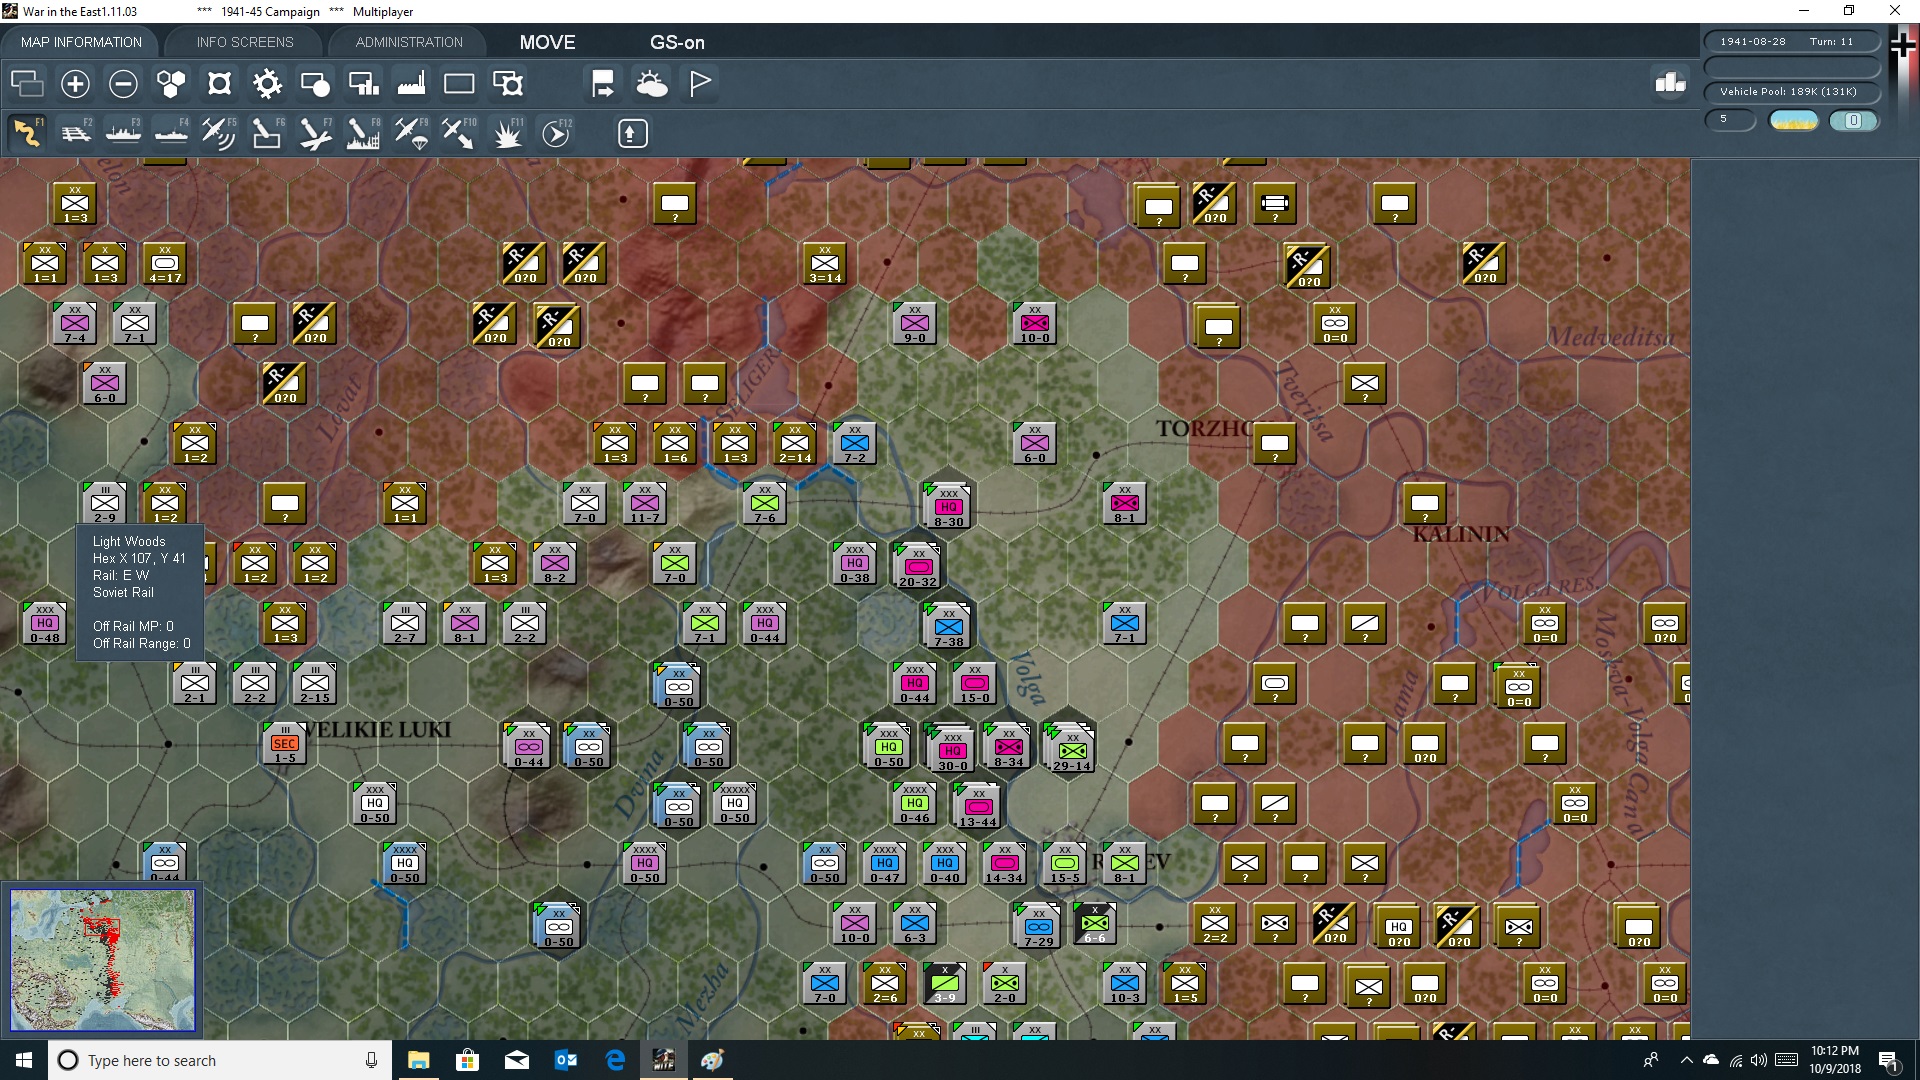Click the clear weather ground condition indicator

click(1794, 121)
